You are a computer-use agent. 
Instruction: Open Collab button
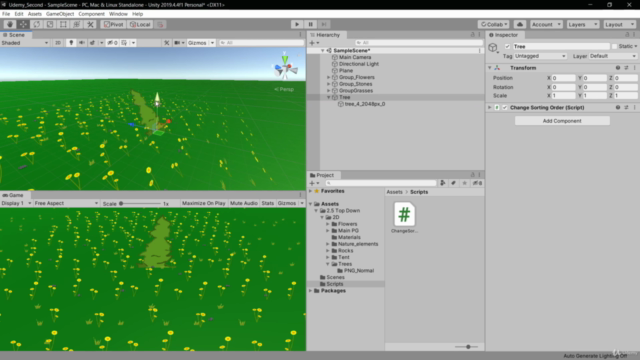[x=494, y=24]
